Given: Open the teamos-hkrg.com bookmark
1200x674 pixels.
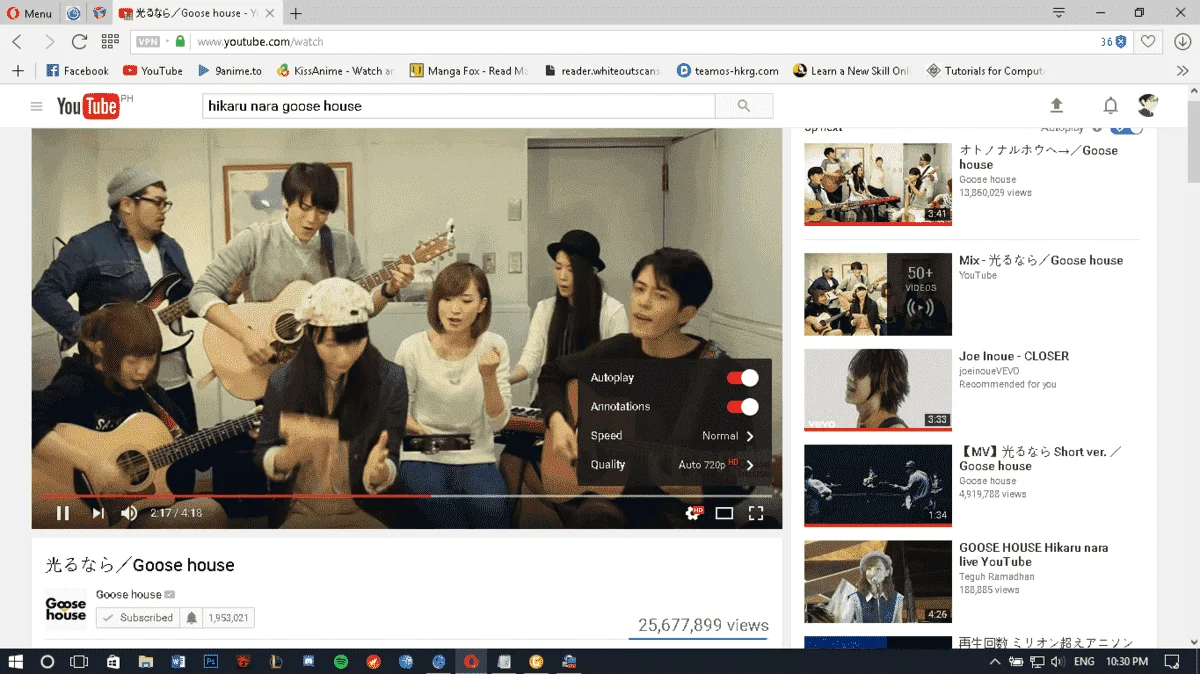Looking at the screenshot, I should click(x=728, y=71).
